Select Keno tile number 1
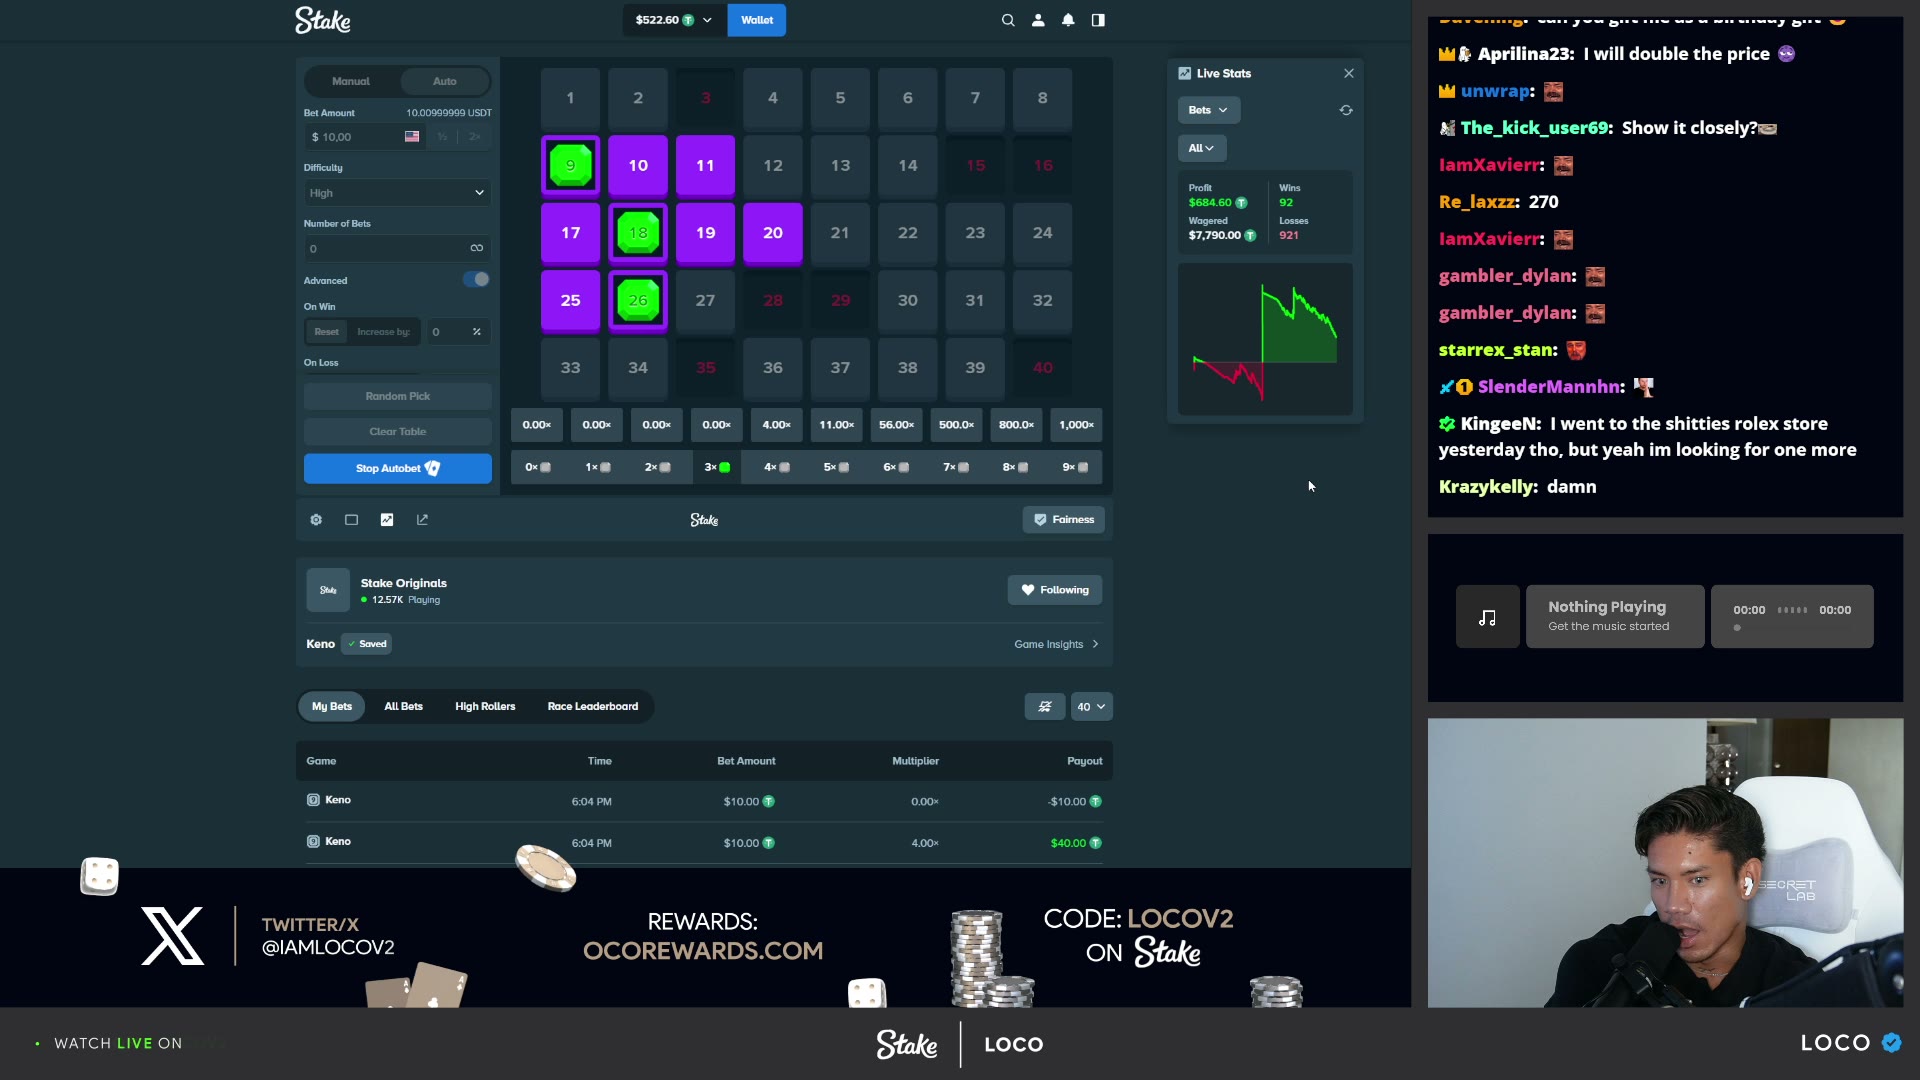 pos(570,98)
